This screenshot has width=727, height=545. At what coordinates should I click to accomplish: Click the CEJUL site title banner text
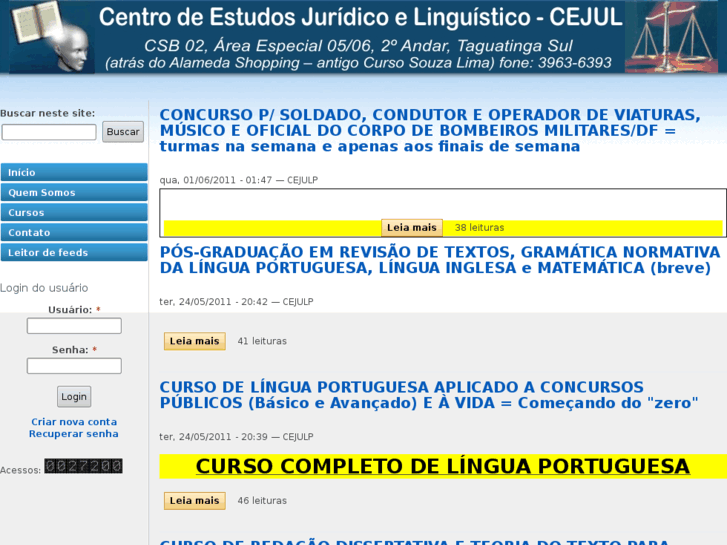360,17
